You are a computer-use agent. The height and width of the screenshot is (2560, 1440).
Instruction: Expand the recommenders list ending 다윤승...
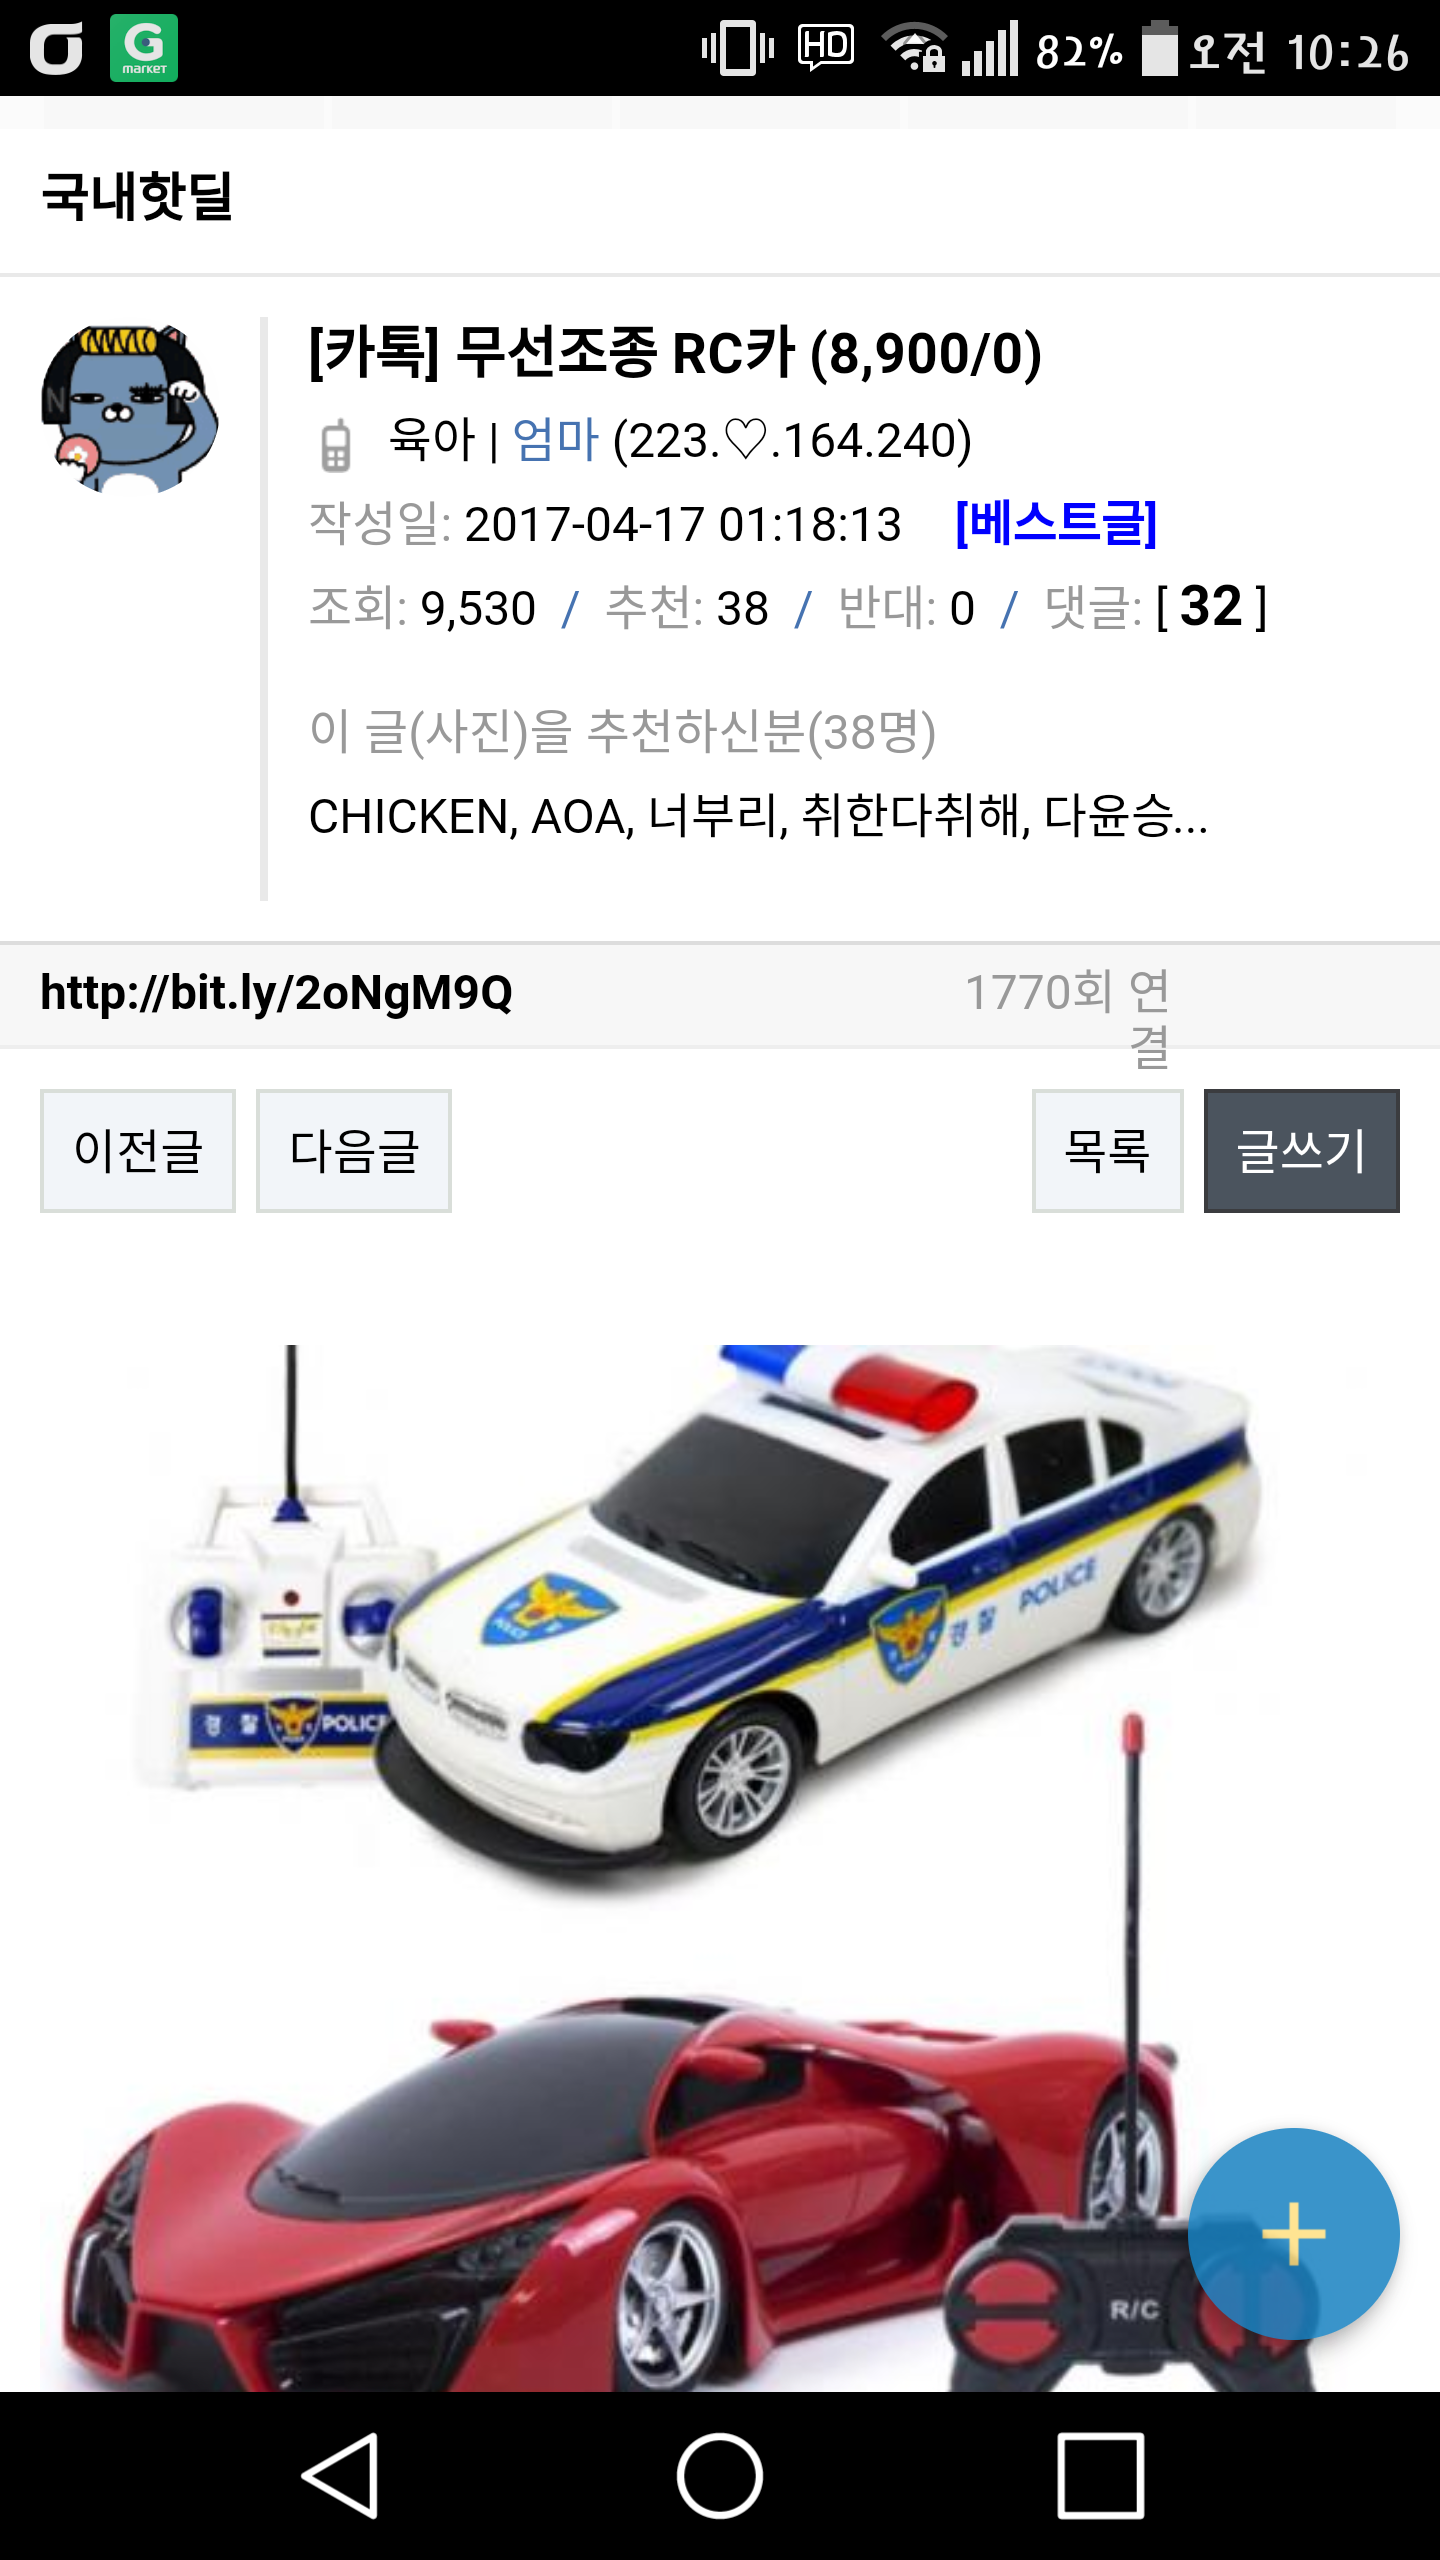click(x=758, y=816)
